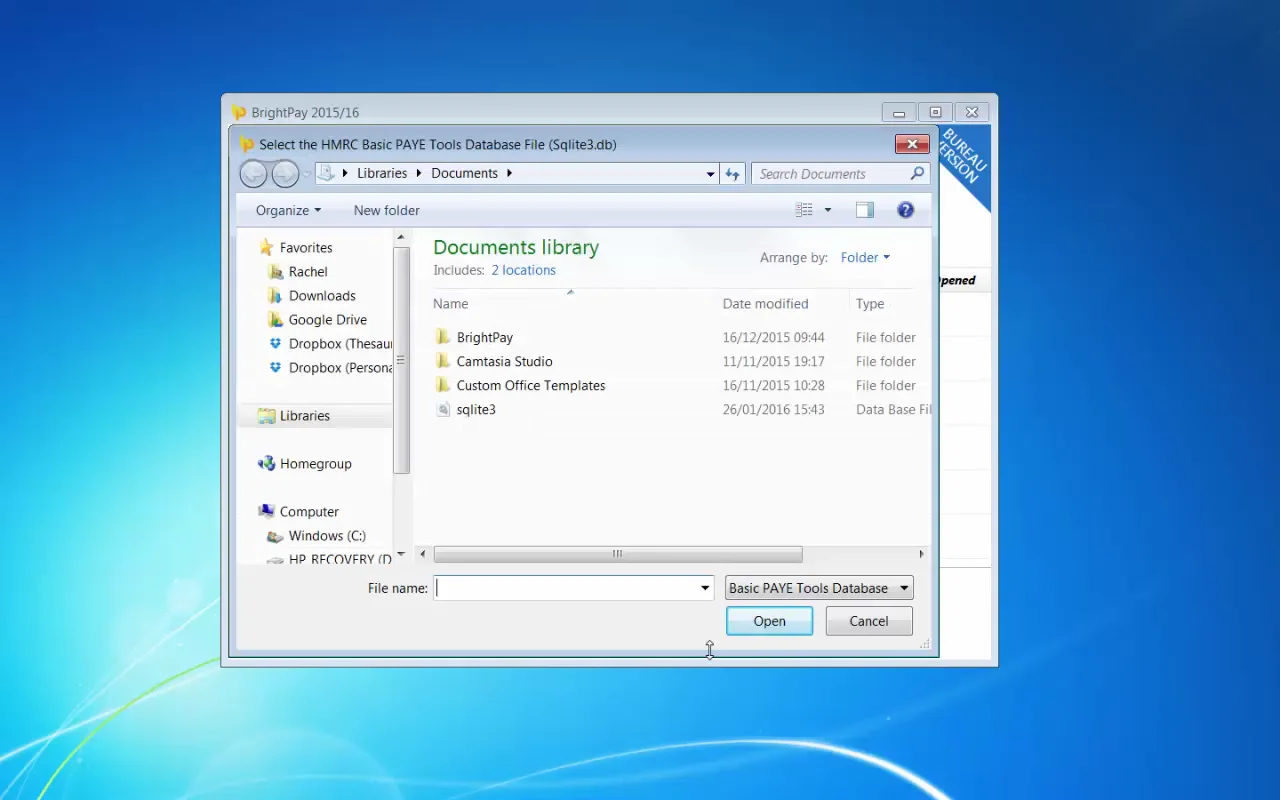Click the Help question mark icon
Viewport: 1280px width, 800px height.
pos(905,210)
